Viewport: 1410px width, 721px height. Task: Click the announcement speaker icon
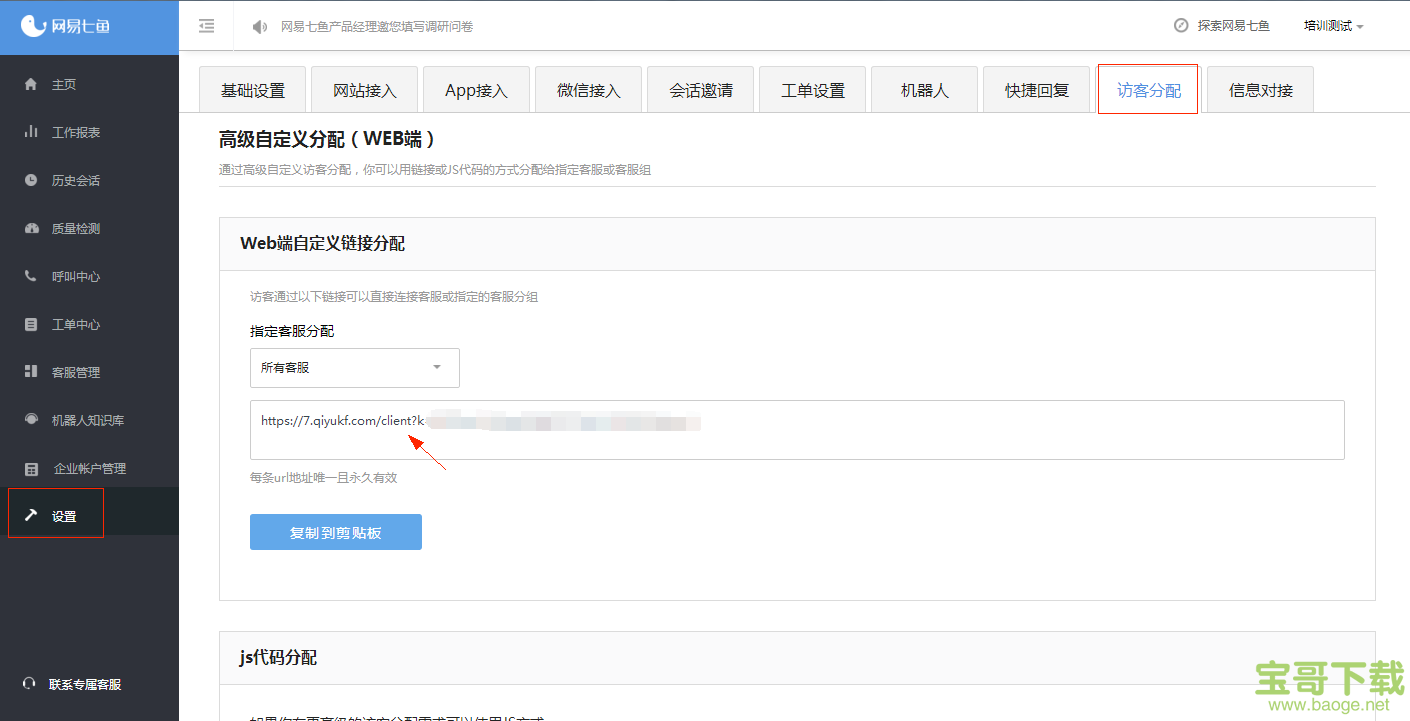tap(260, 27)
